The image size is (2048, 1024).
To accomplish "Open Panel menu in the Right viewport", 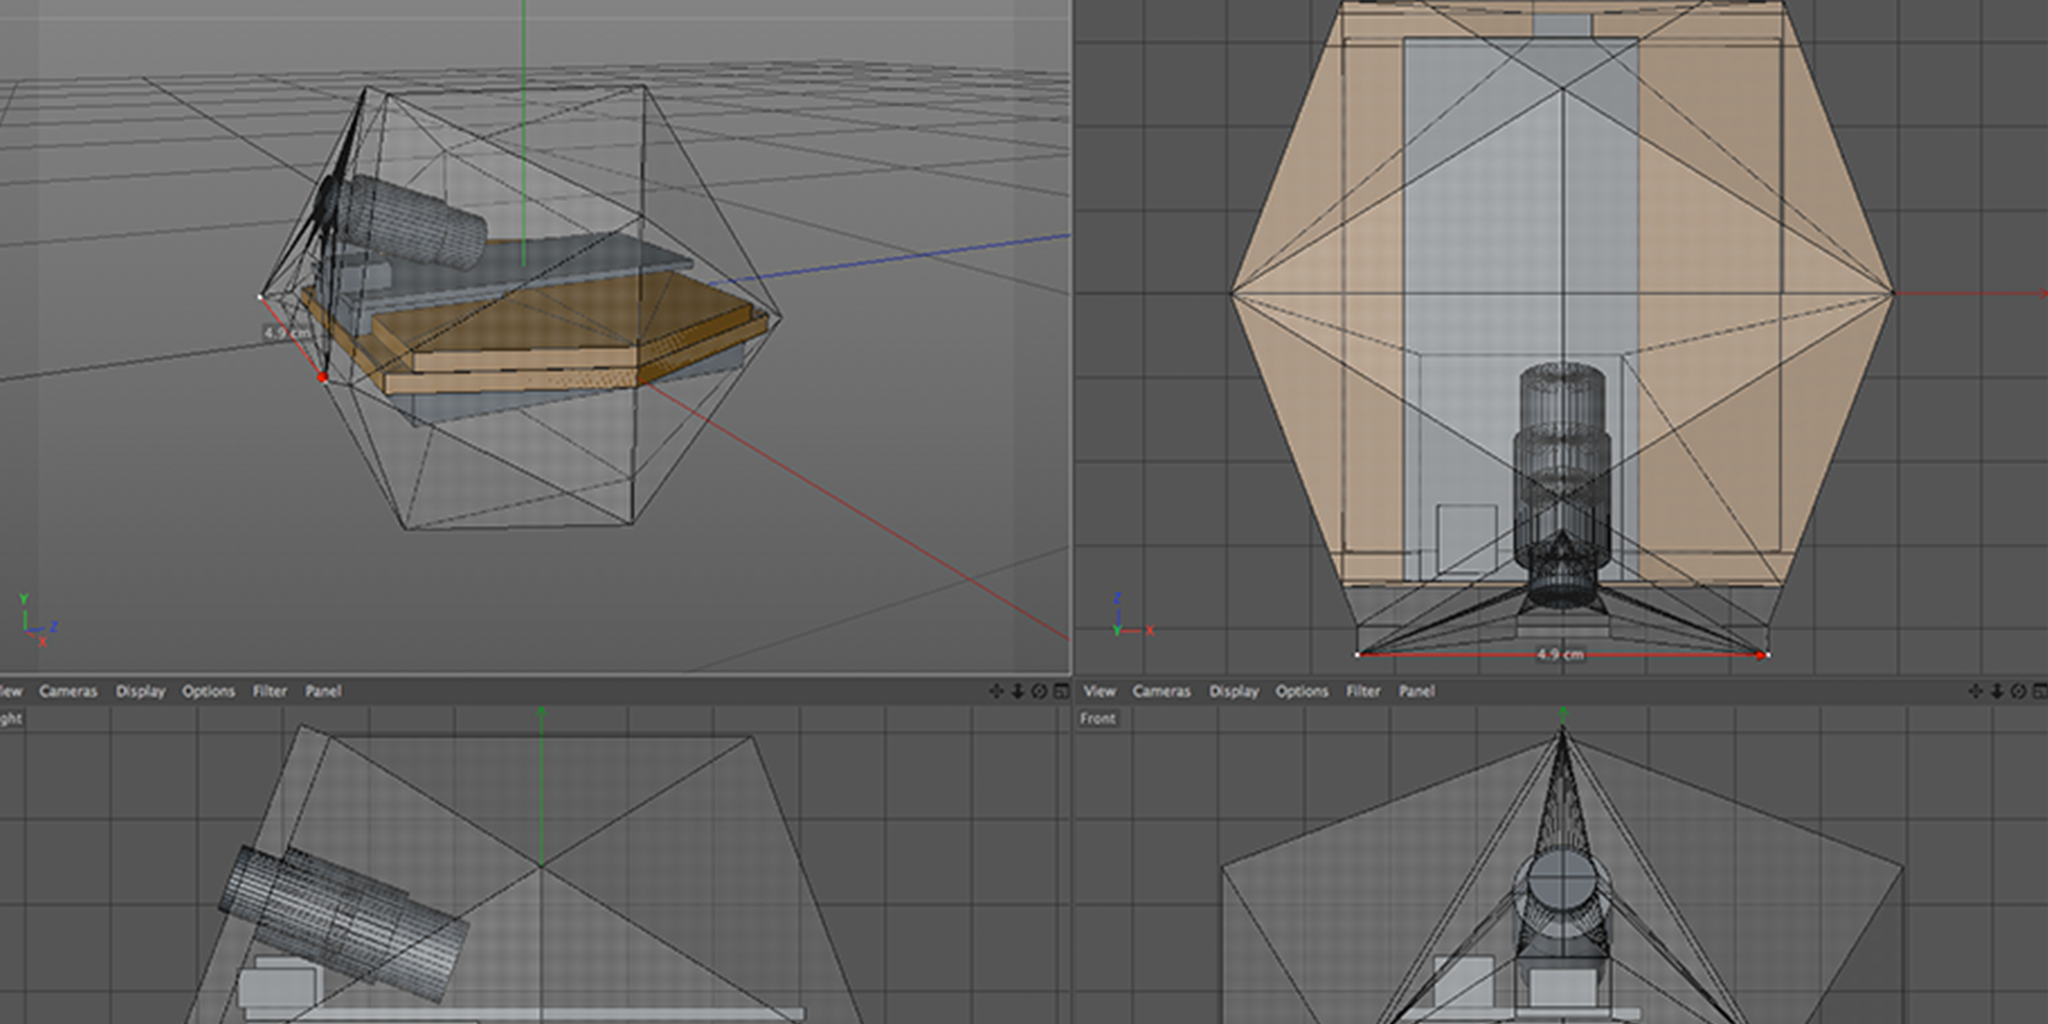I will coord(323,691).
